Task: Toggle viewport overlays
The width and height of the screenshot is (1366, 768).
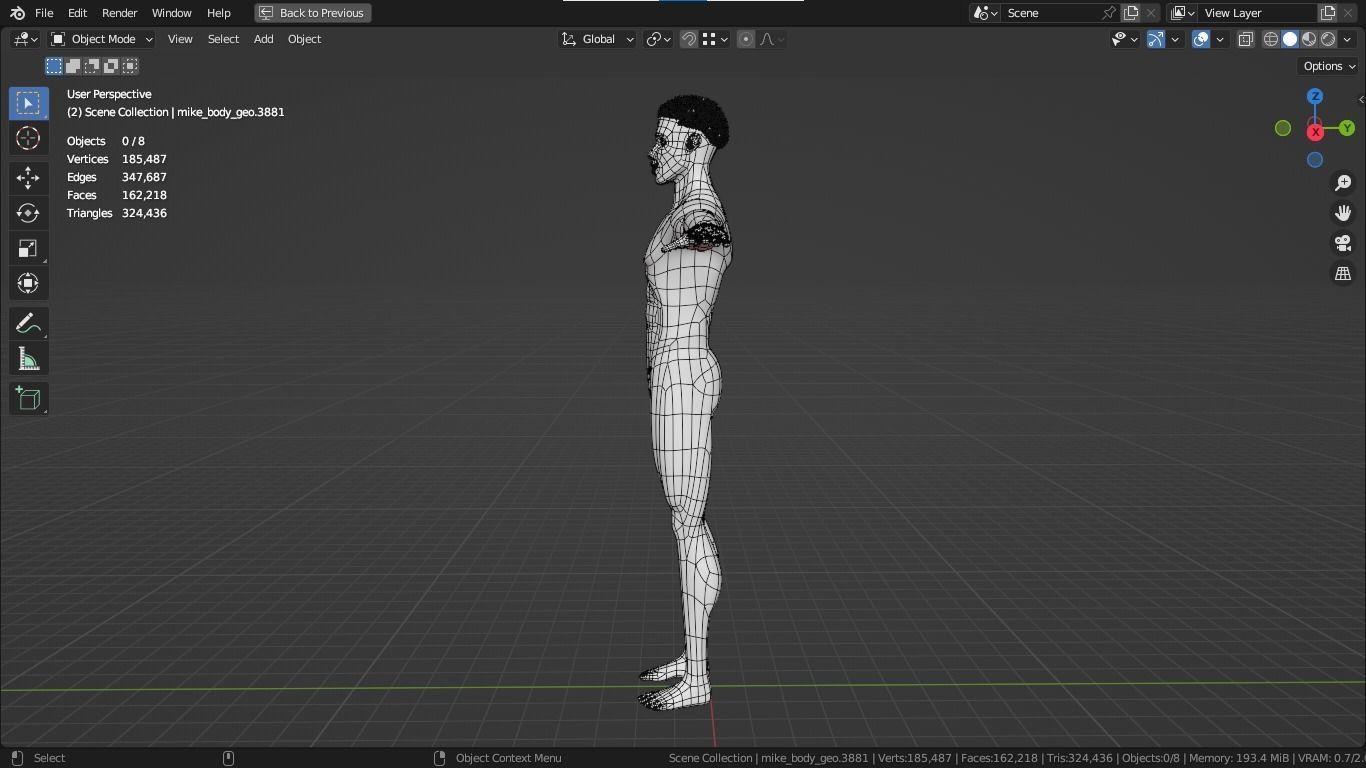Action: pos(1201,39)
